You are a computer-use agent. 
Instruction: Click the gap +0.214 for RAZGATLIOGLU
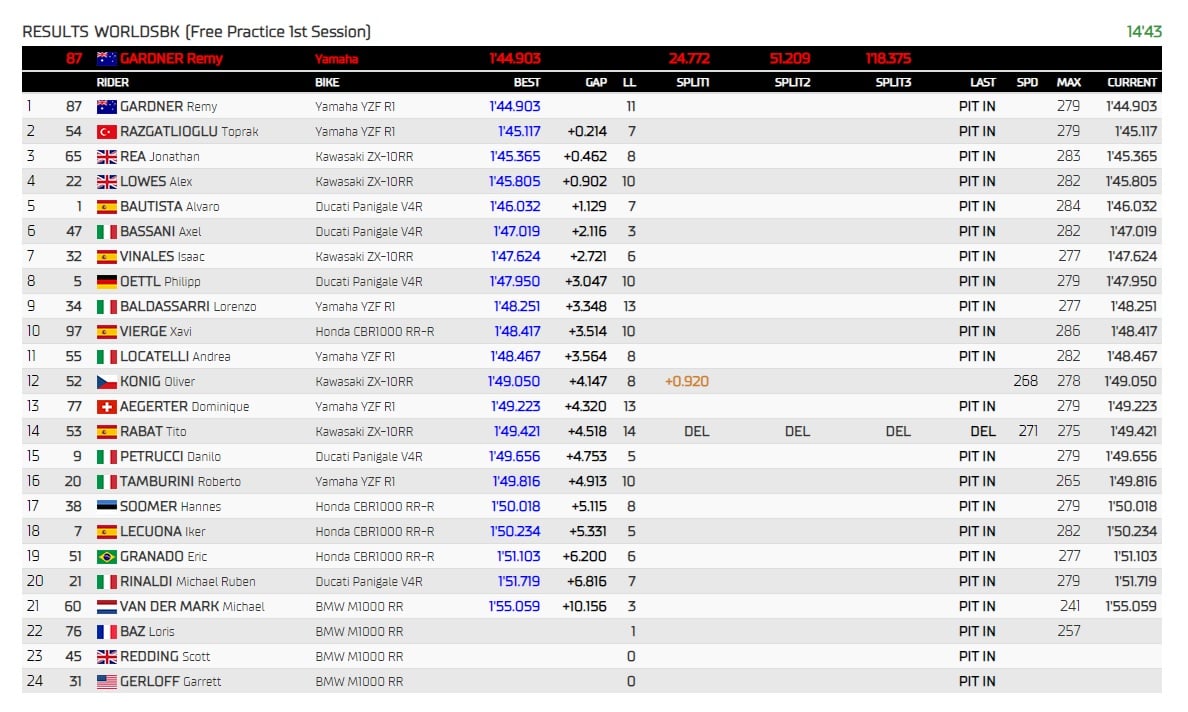click(587, 132)
